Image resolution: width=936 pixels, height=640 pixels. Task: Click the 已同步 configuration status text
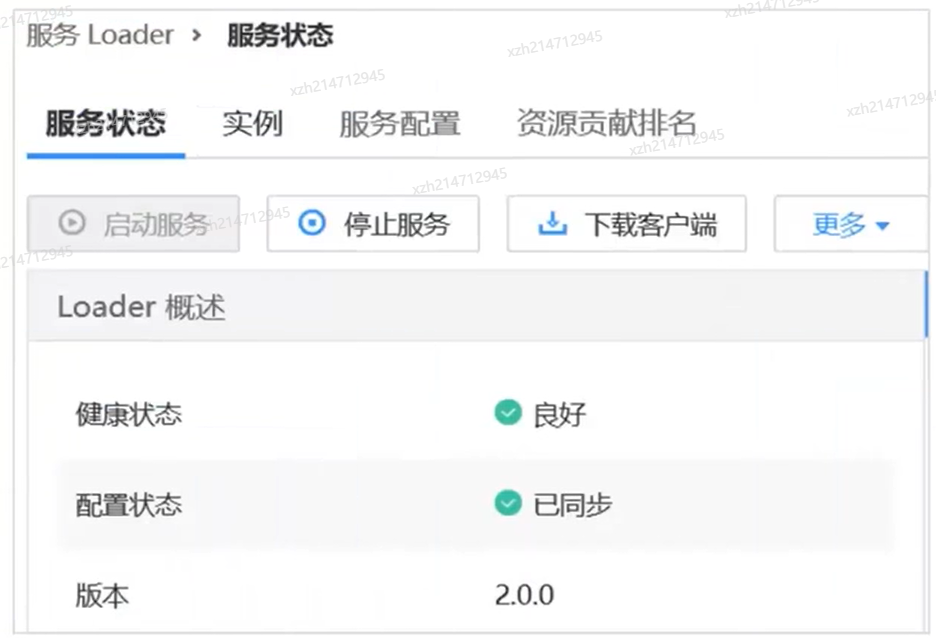click(572, 504)
